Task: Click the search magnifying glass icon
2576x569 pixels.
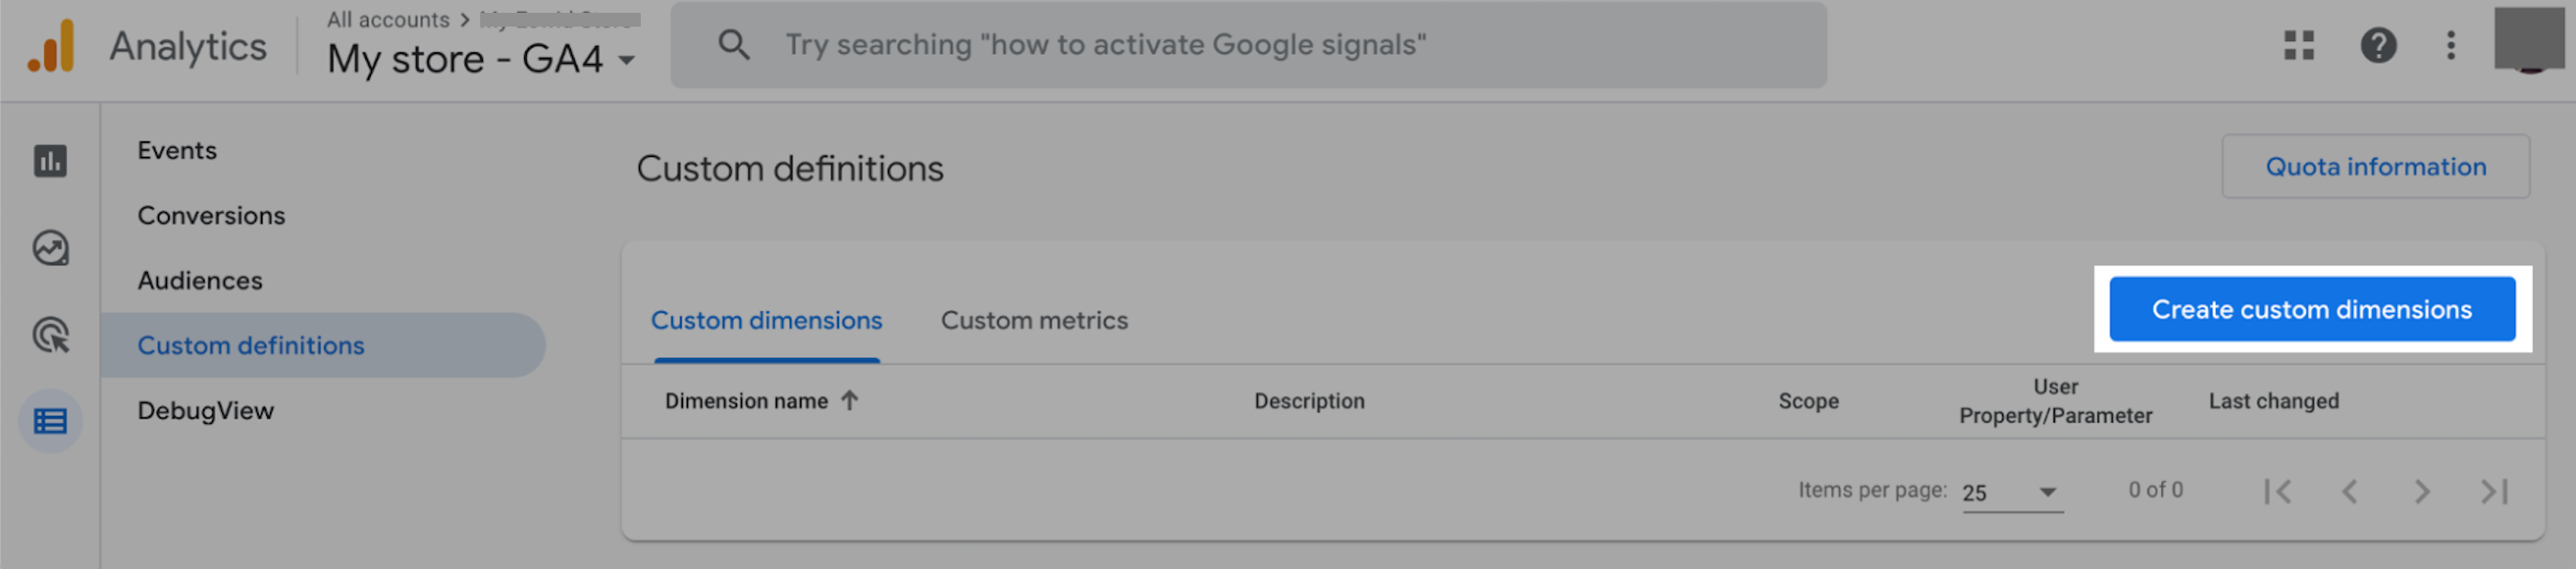Action: pos(734,44)
